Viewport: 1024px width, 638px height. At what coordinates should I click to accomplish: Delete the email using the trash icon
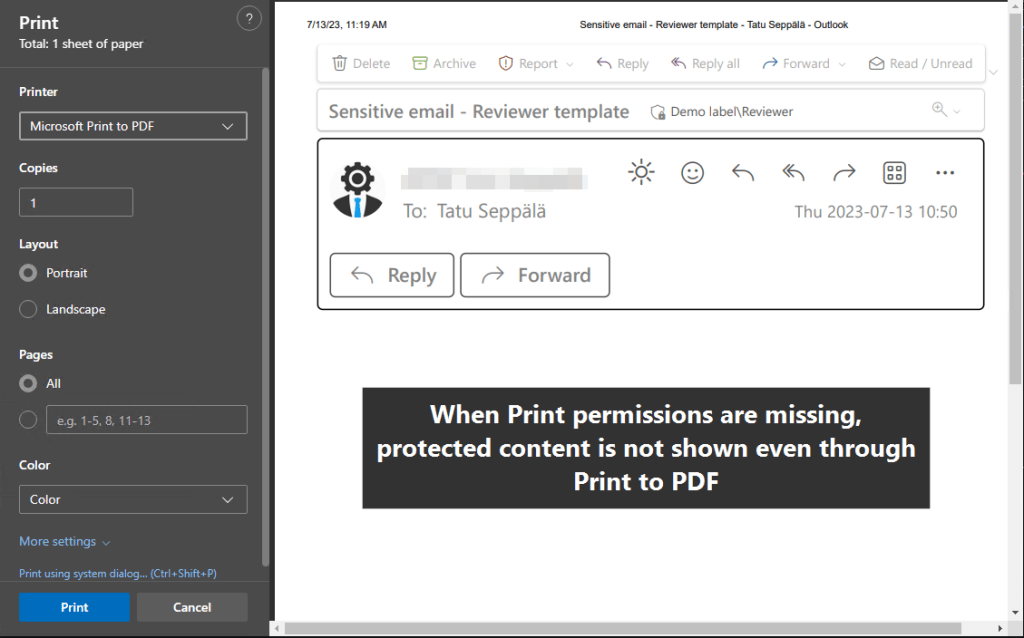[x=339, y=63]
